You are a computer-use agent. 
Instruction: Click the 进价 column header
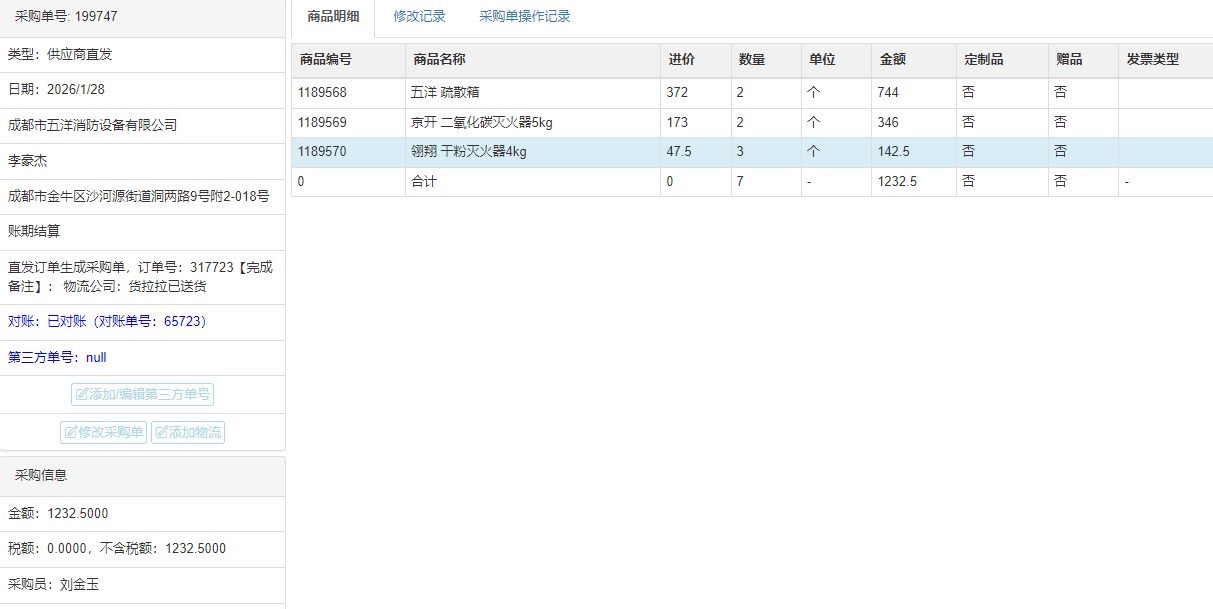[x=682, y=60]
